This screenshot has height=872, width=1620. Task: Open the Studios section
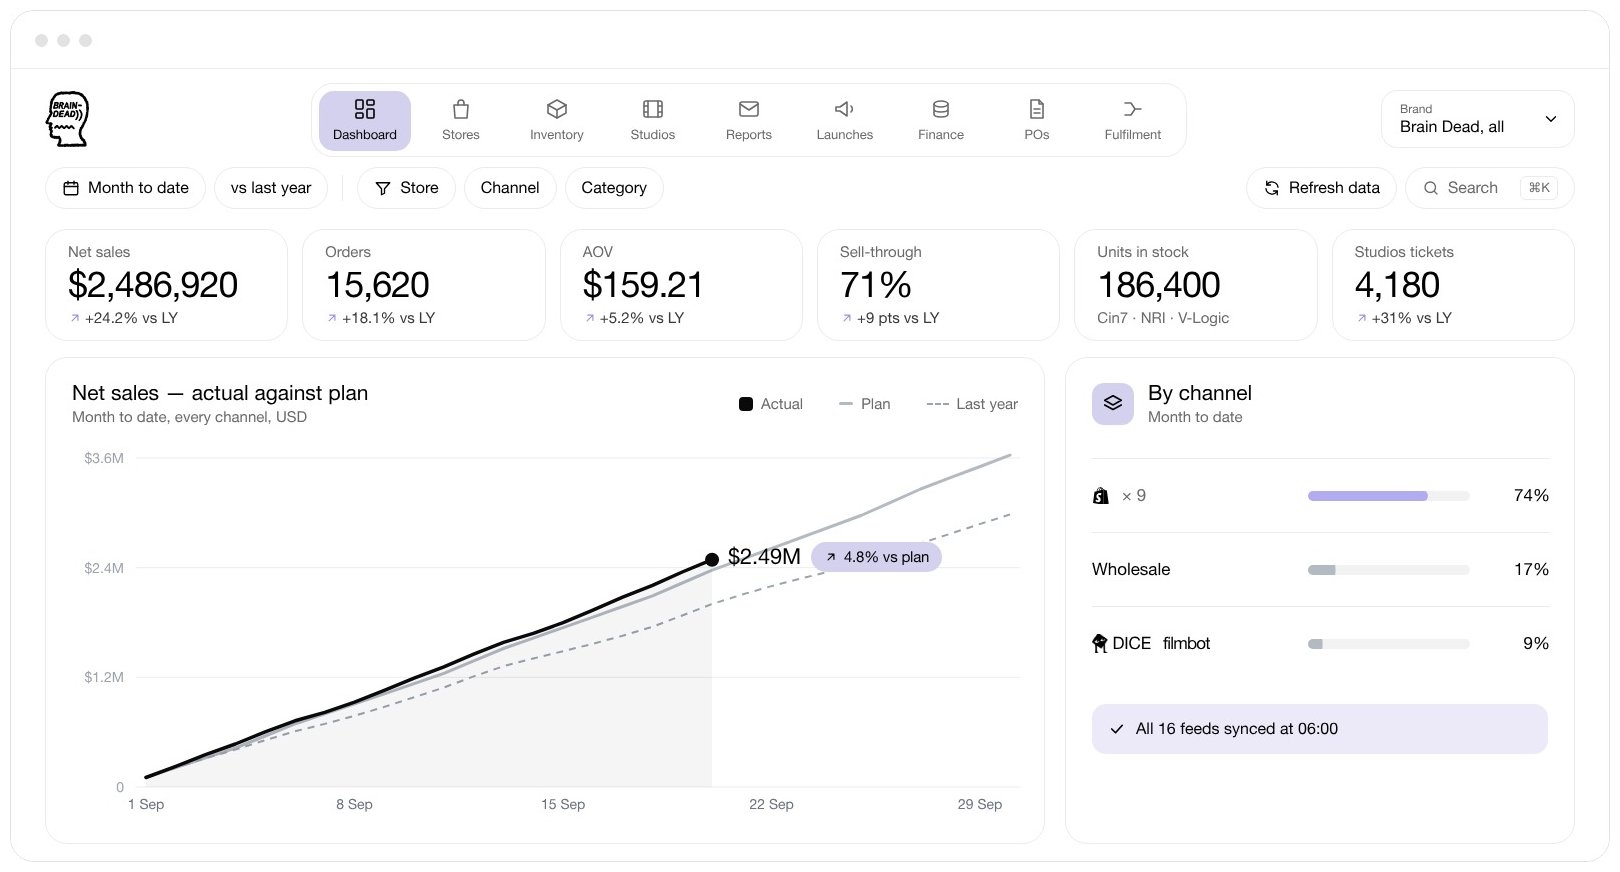(653, 121)
